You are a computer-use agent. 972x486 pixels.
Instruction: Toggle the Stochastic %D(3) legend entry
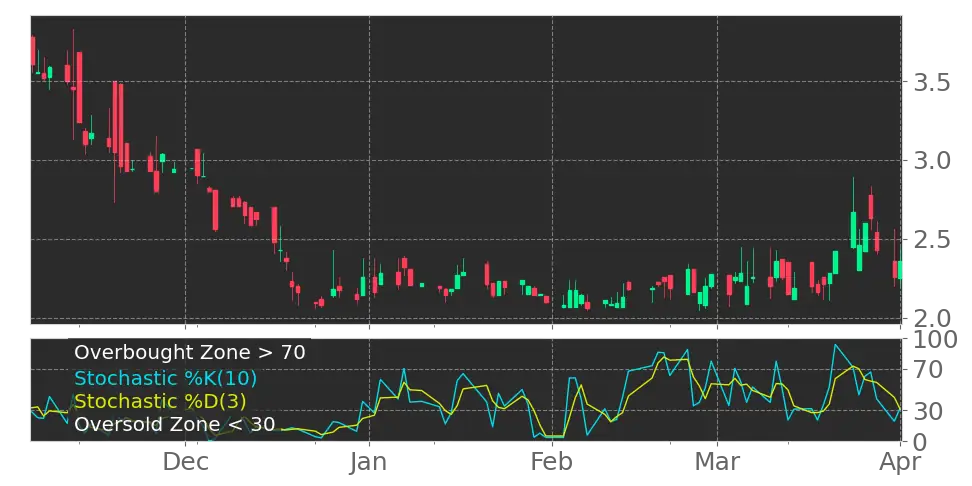(160, 402)
